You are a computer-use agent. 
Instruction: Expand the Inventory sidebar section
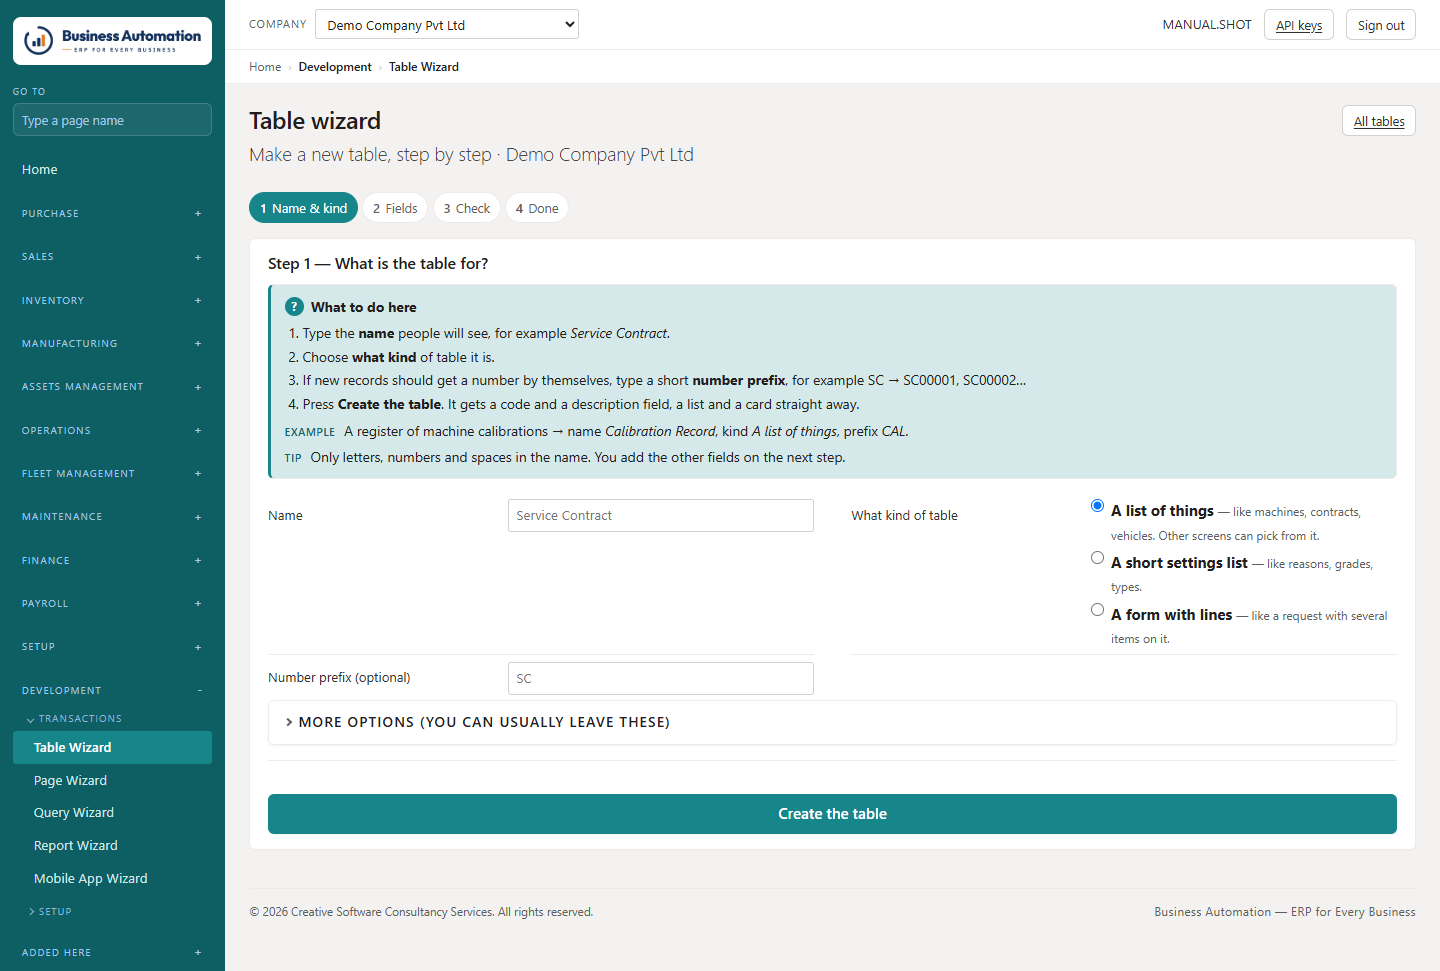112,301
